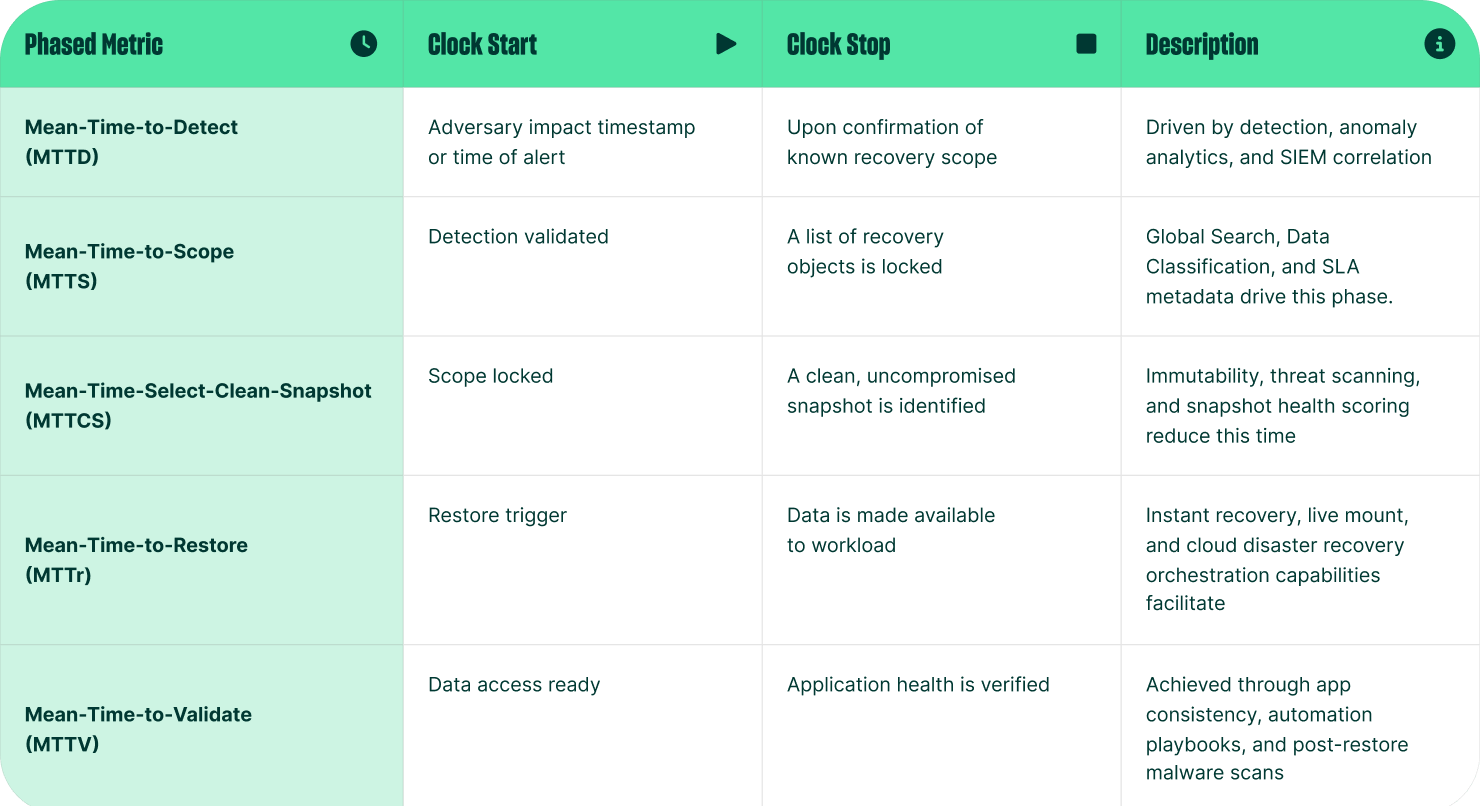Click the 'Detection validated' cell
The image size is (1480, 806).
[518, 237]
